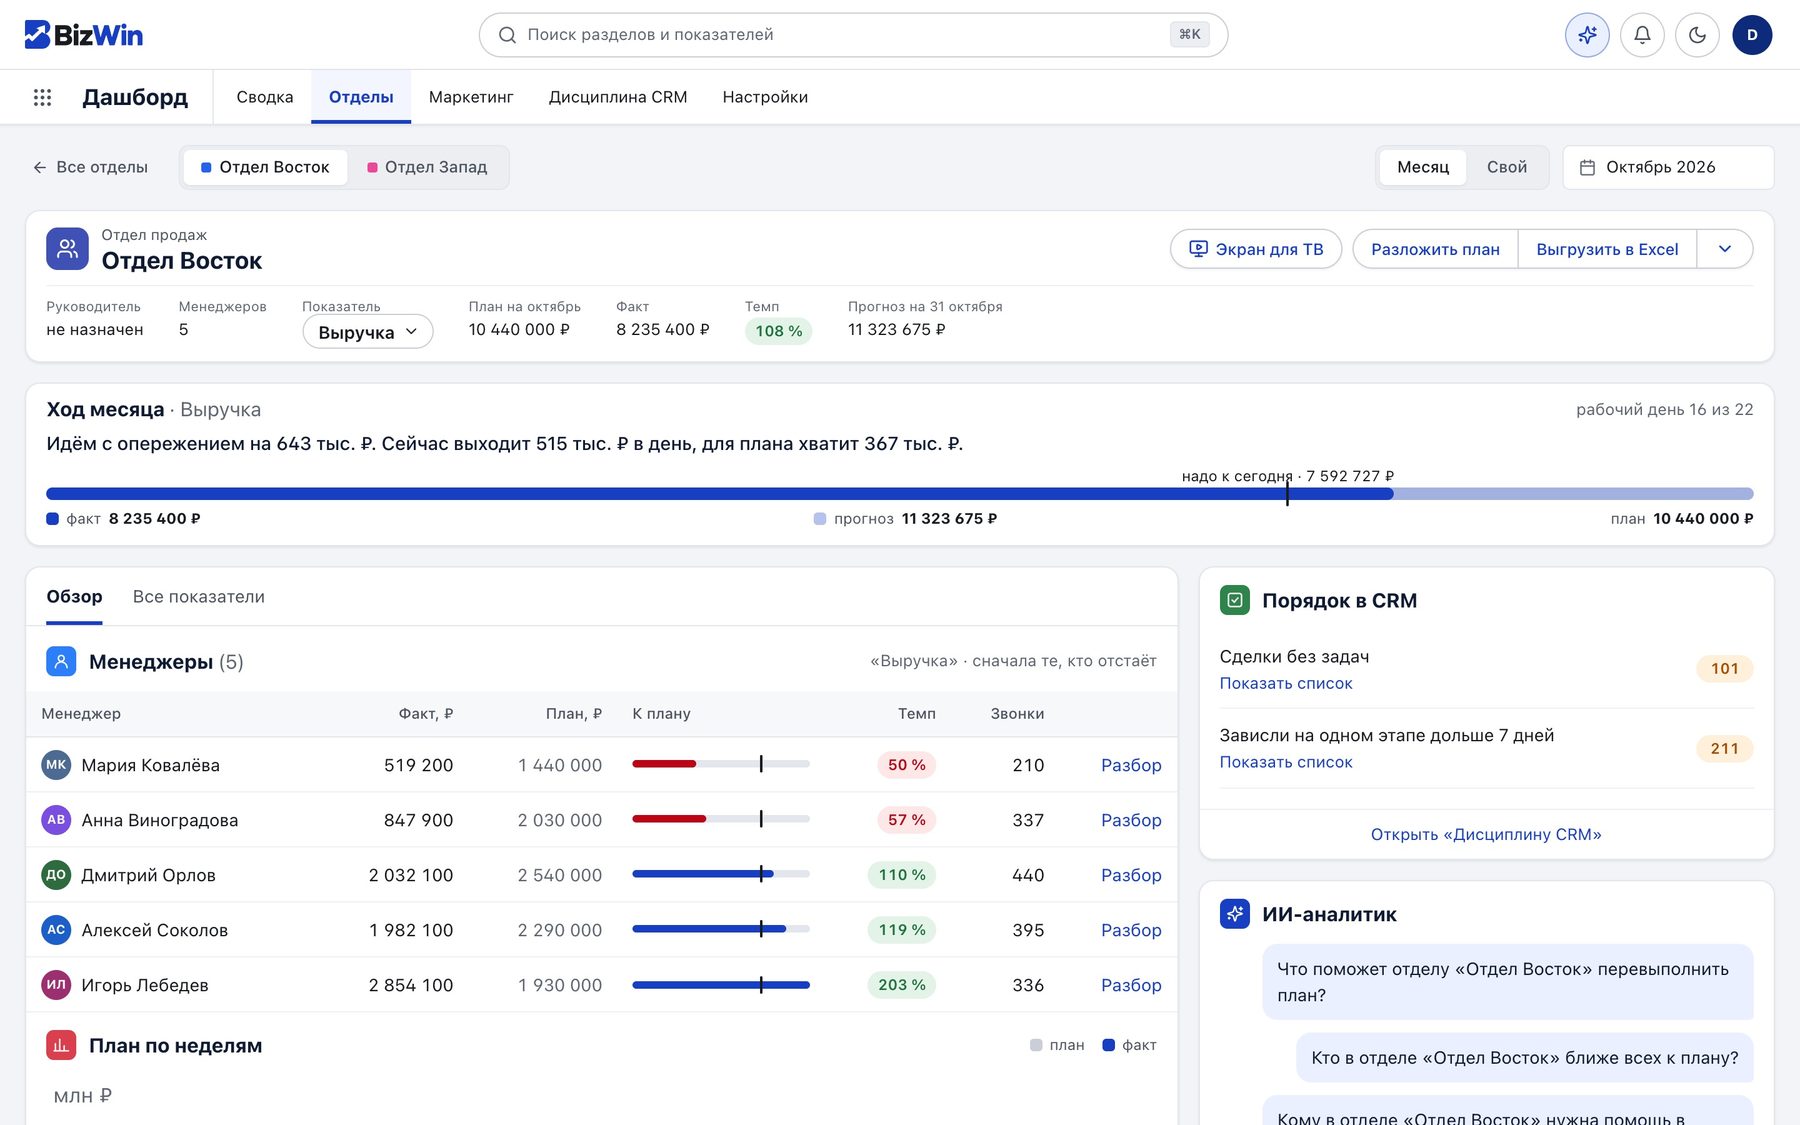Switch to Все показатели tab

(x=199, y=597)
